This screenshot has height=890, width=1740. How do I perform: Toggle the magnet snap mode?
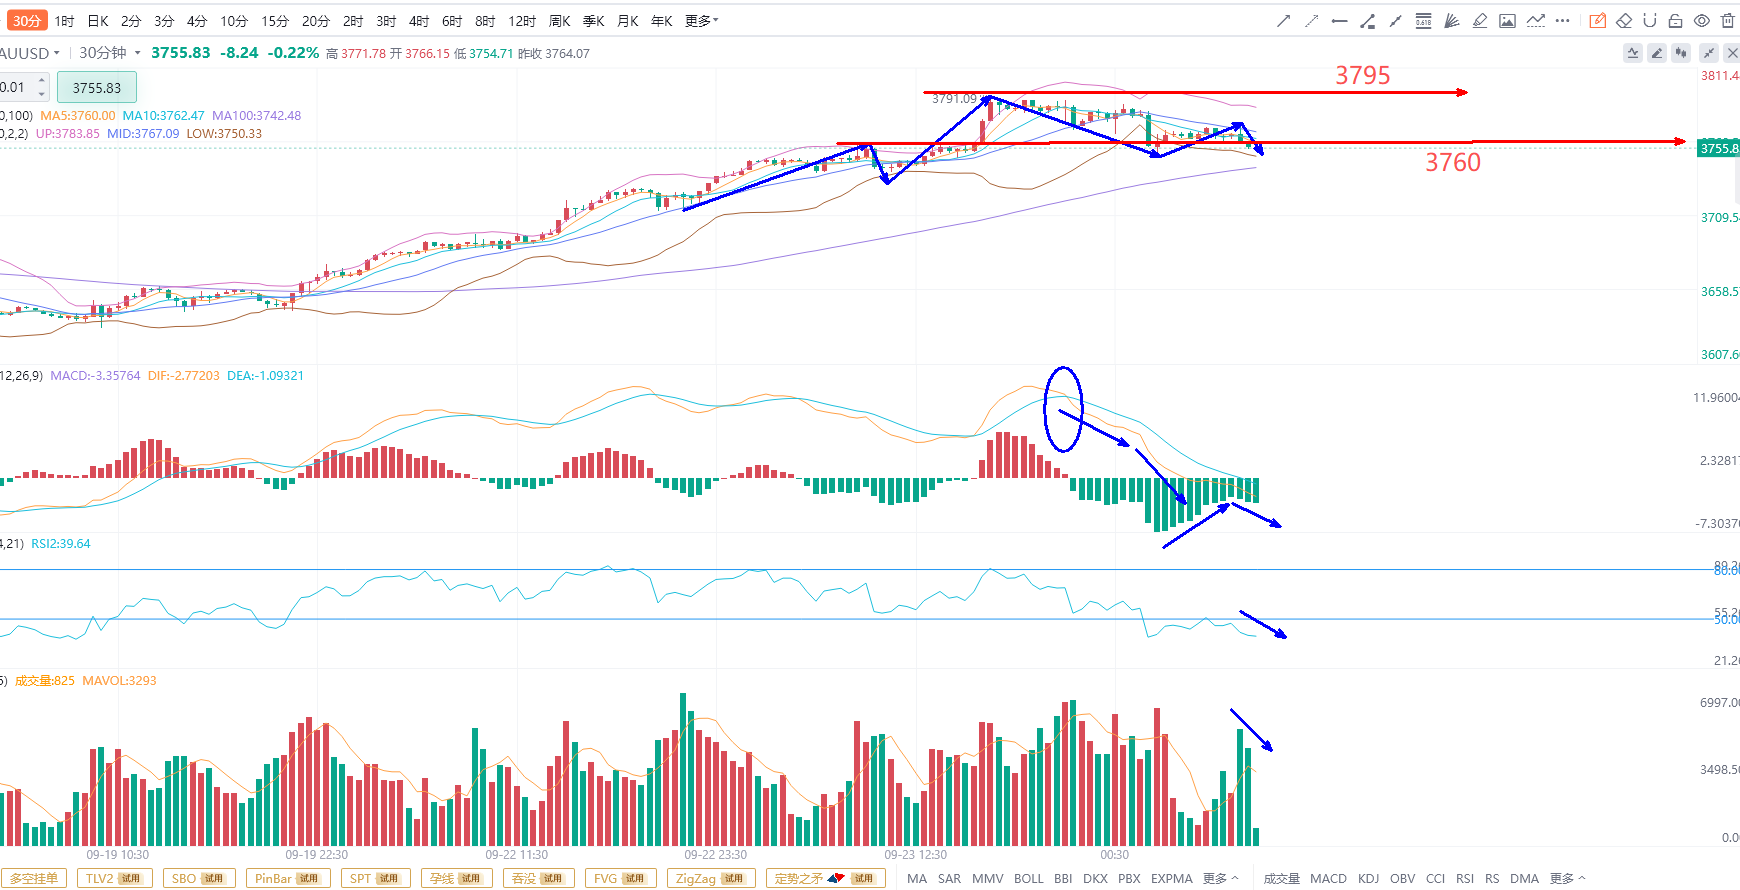coord(1650,21)
